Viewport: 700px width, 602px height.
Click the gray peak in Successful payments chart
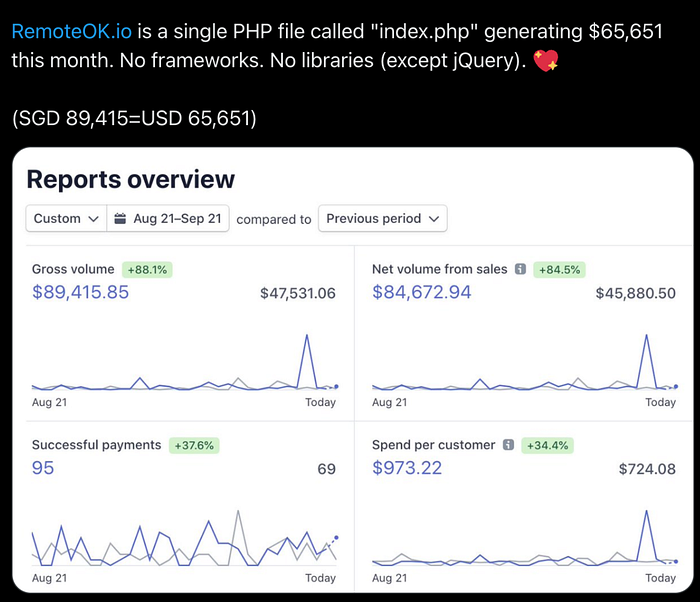(238, 512)
